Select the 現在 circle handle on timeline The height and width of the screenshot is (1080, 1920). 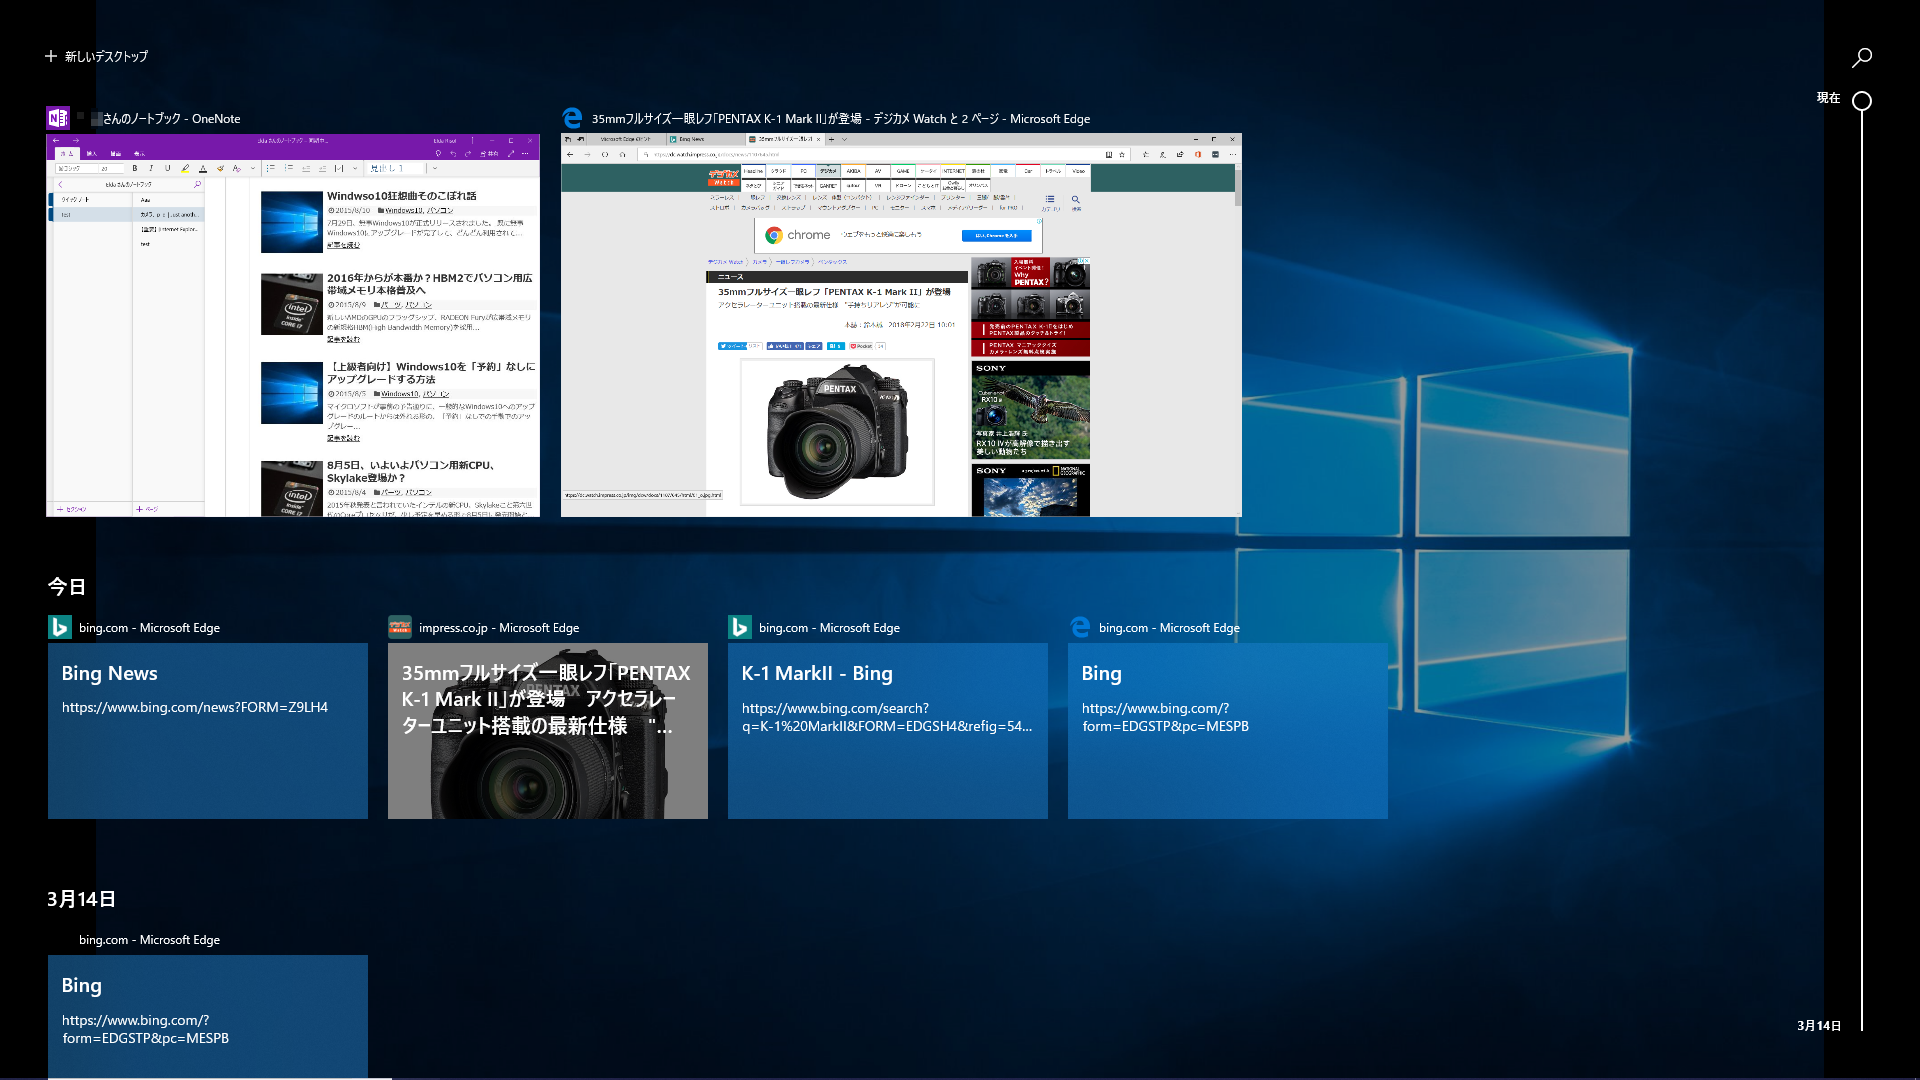(1862, 101)
